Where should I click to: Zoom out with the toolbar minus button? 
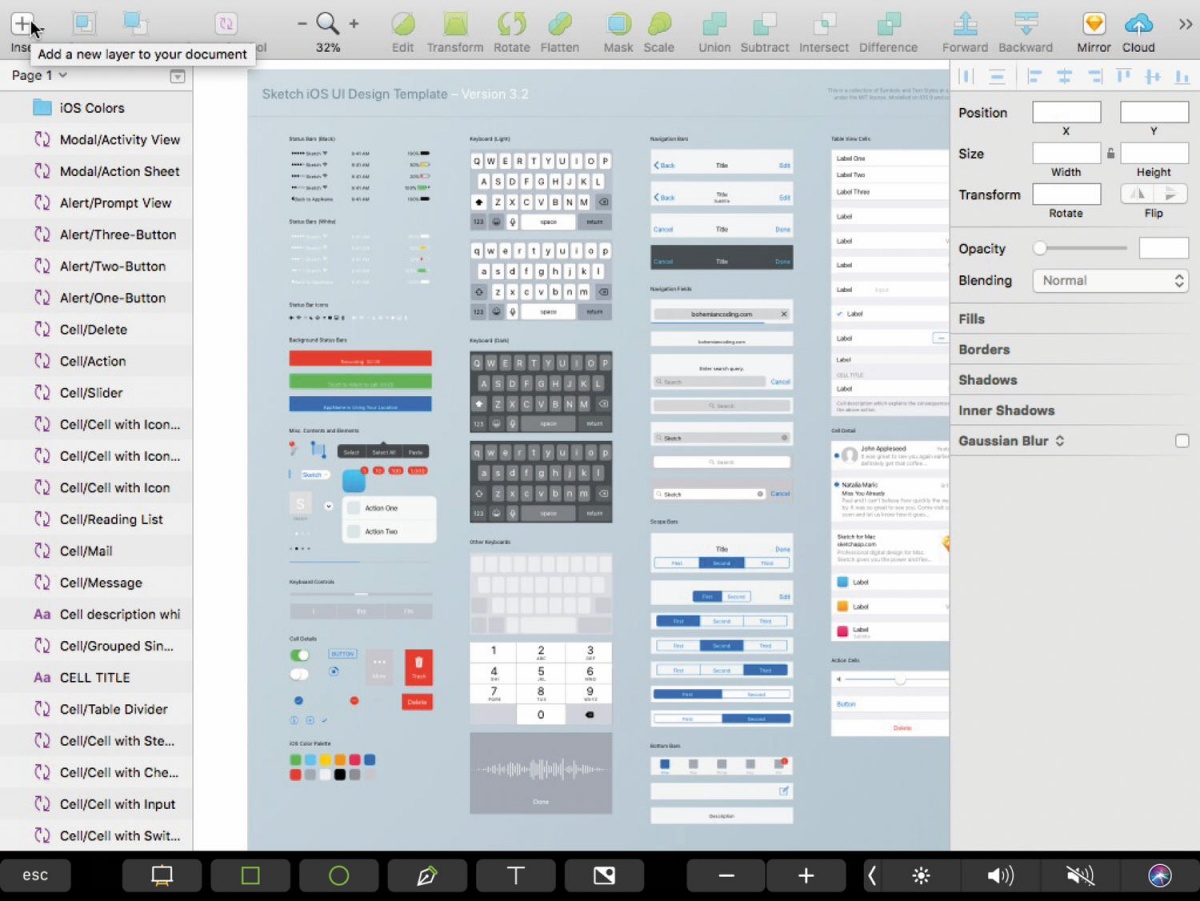click(x=302, y=23)
